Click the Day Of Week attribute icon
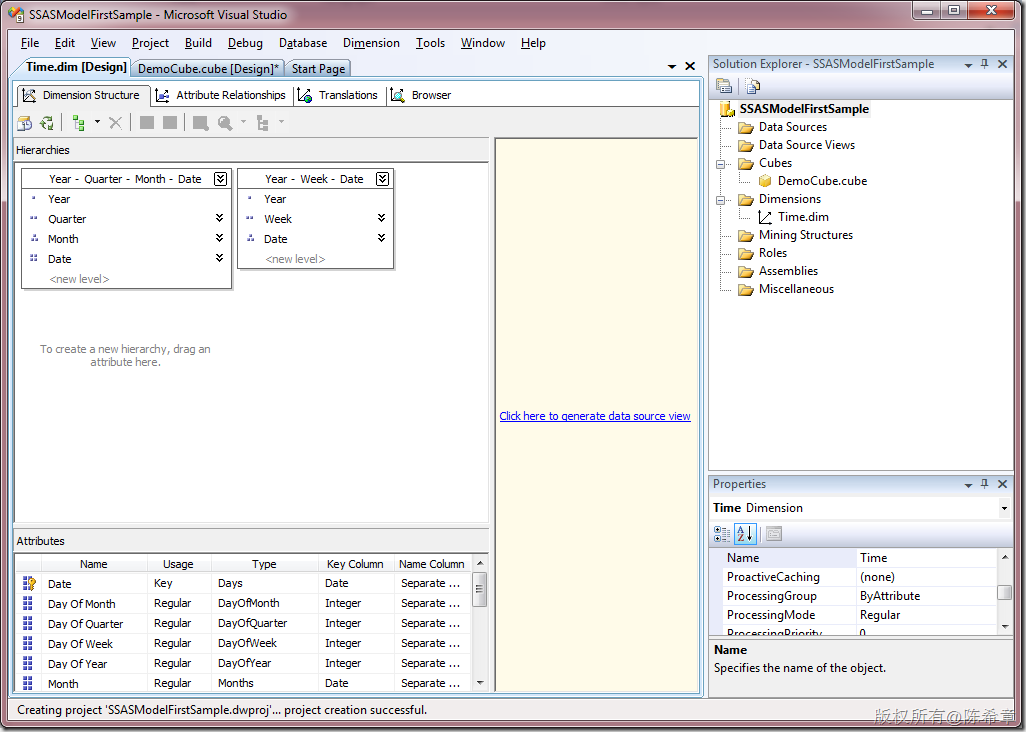This screenshot has height=732, width=1026. tap(28, 644)
